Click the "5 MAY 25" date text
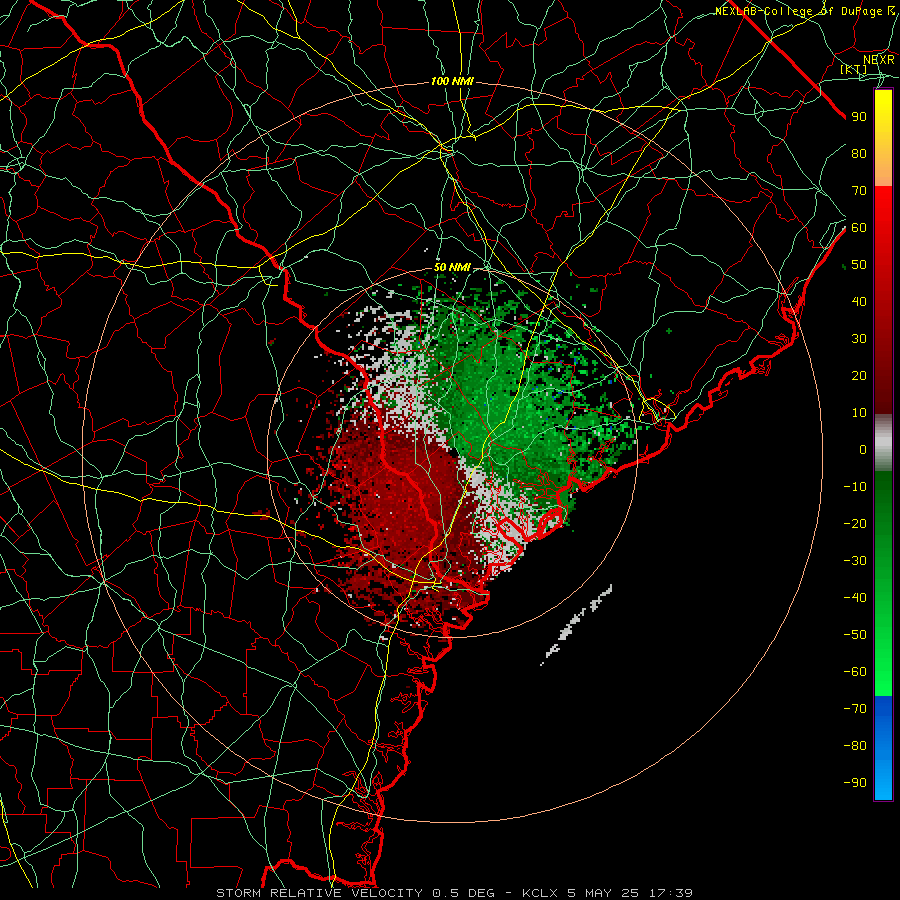The width and height of the screenshot is (900, 900). 604,893
